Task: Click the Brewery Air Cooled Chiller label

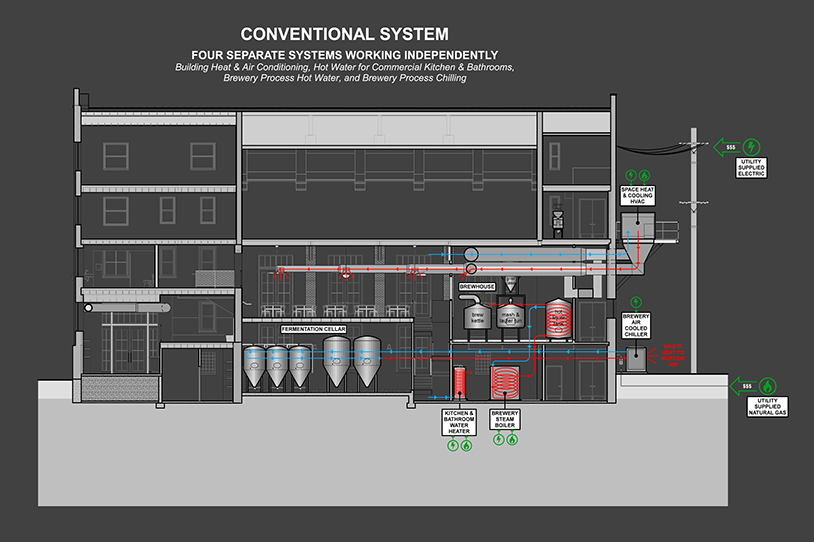Action: pyautogui.click(x=636, y=324)
